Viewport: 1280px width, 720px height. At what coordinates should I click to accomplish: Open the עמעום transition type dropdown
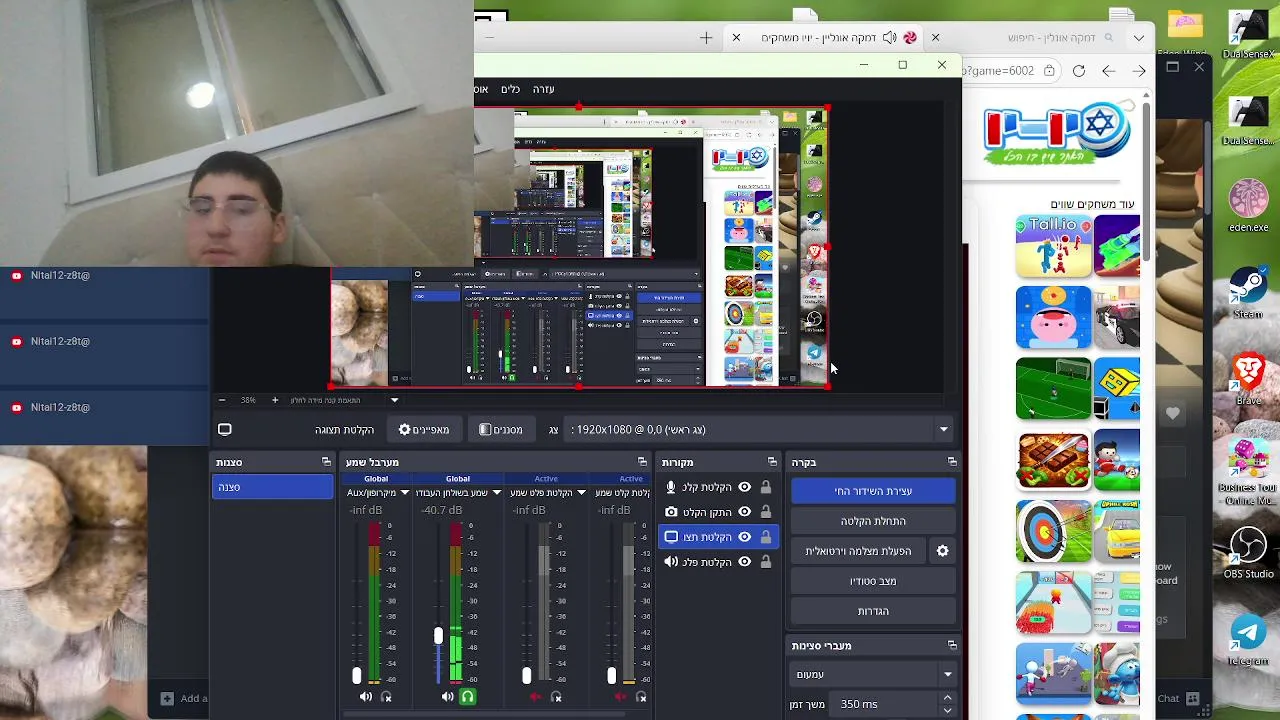coord(872,675)
